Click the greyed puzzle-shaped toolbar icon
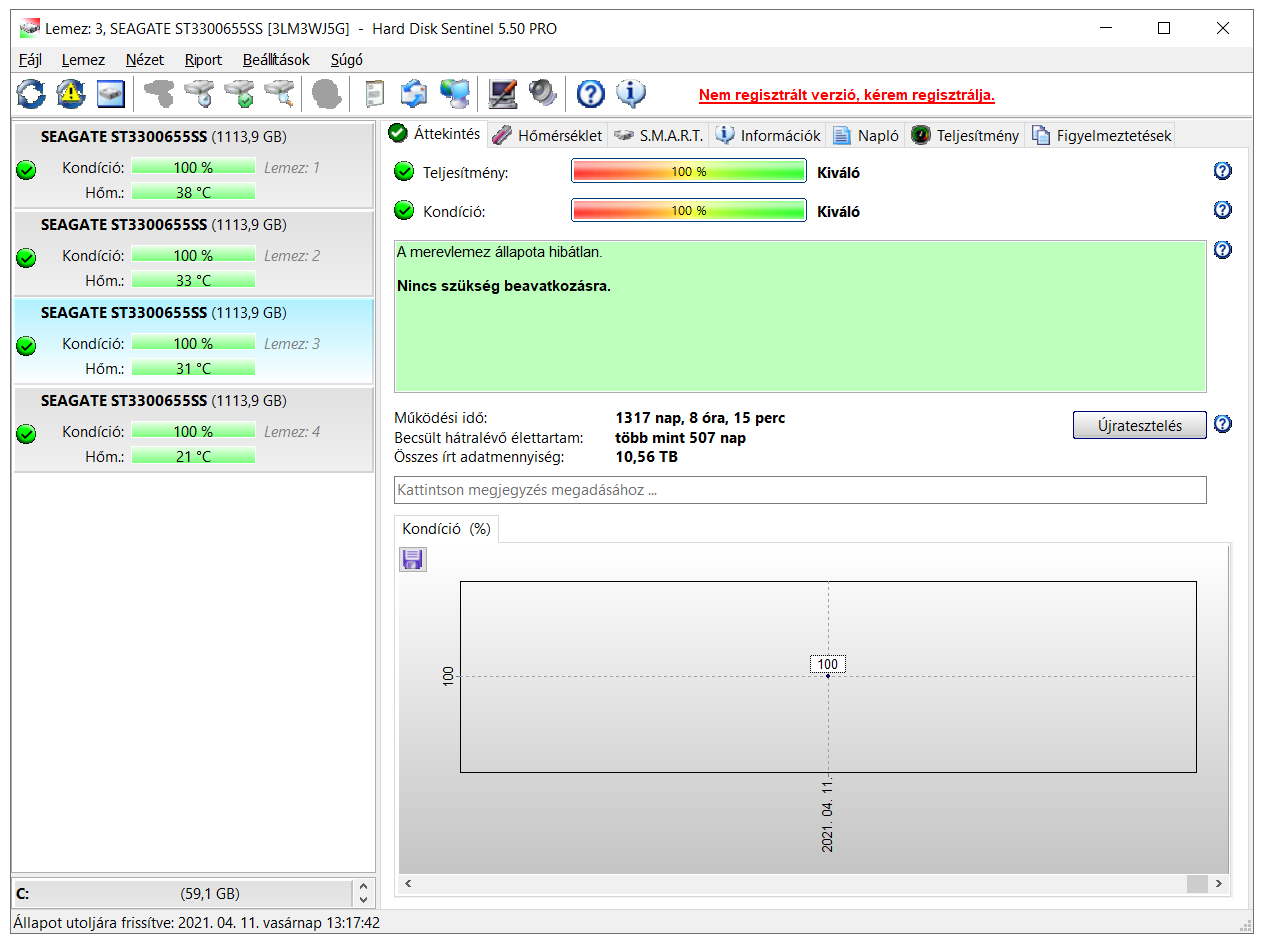Image resolution: width=1261 pixels, height=940 pixels. [159, 94]
